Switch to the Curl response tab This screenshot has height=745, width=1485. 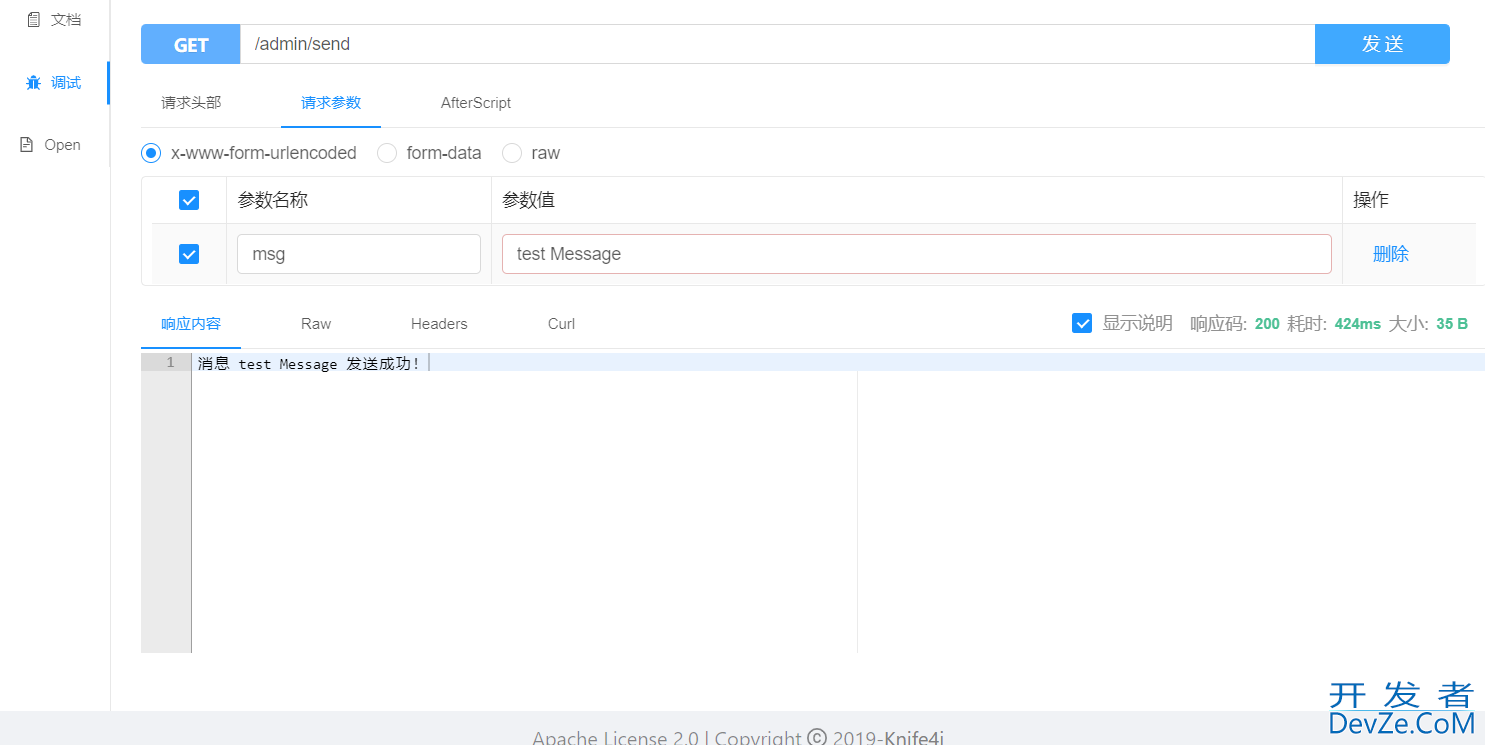[561, 323]
